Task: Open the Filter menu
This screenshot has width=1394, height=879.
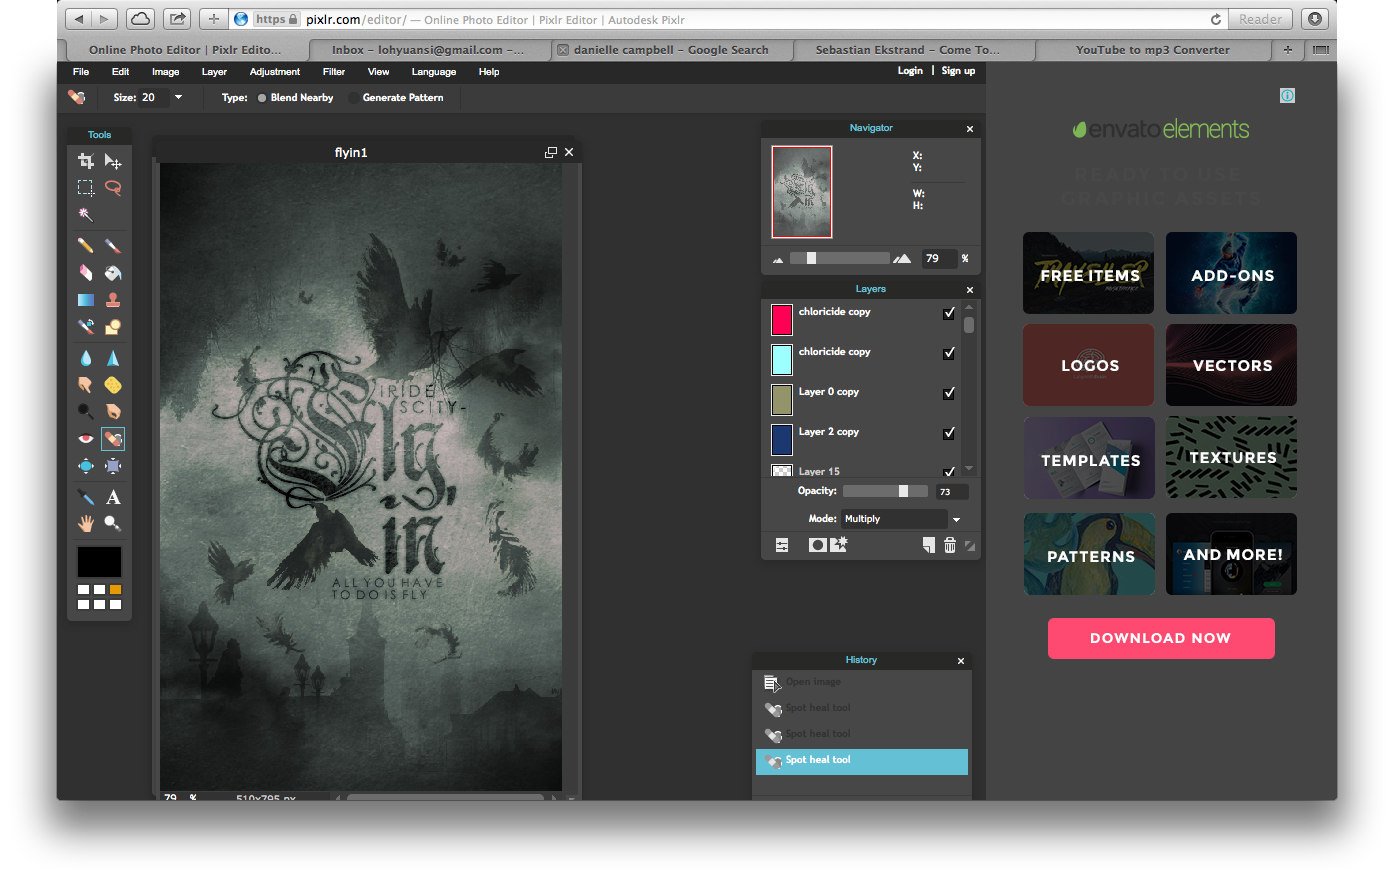Action: pyautogui.click(x=334, y=72)
